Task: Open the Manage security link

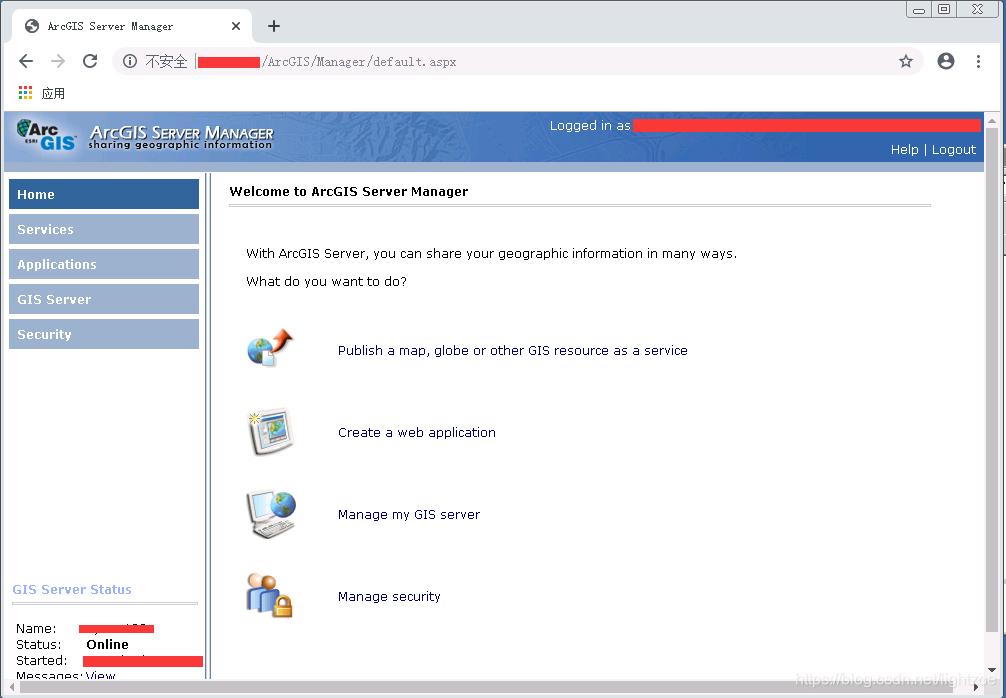Action: (x=389, y=597)
